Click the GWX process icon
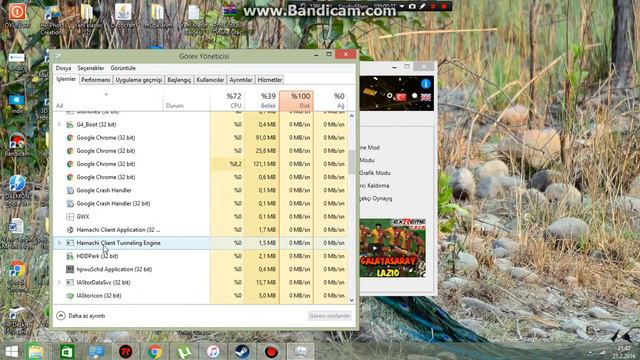Image resolution: width=640 pixels, height=360 pixels. [x=70, y=216]
